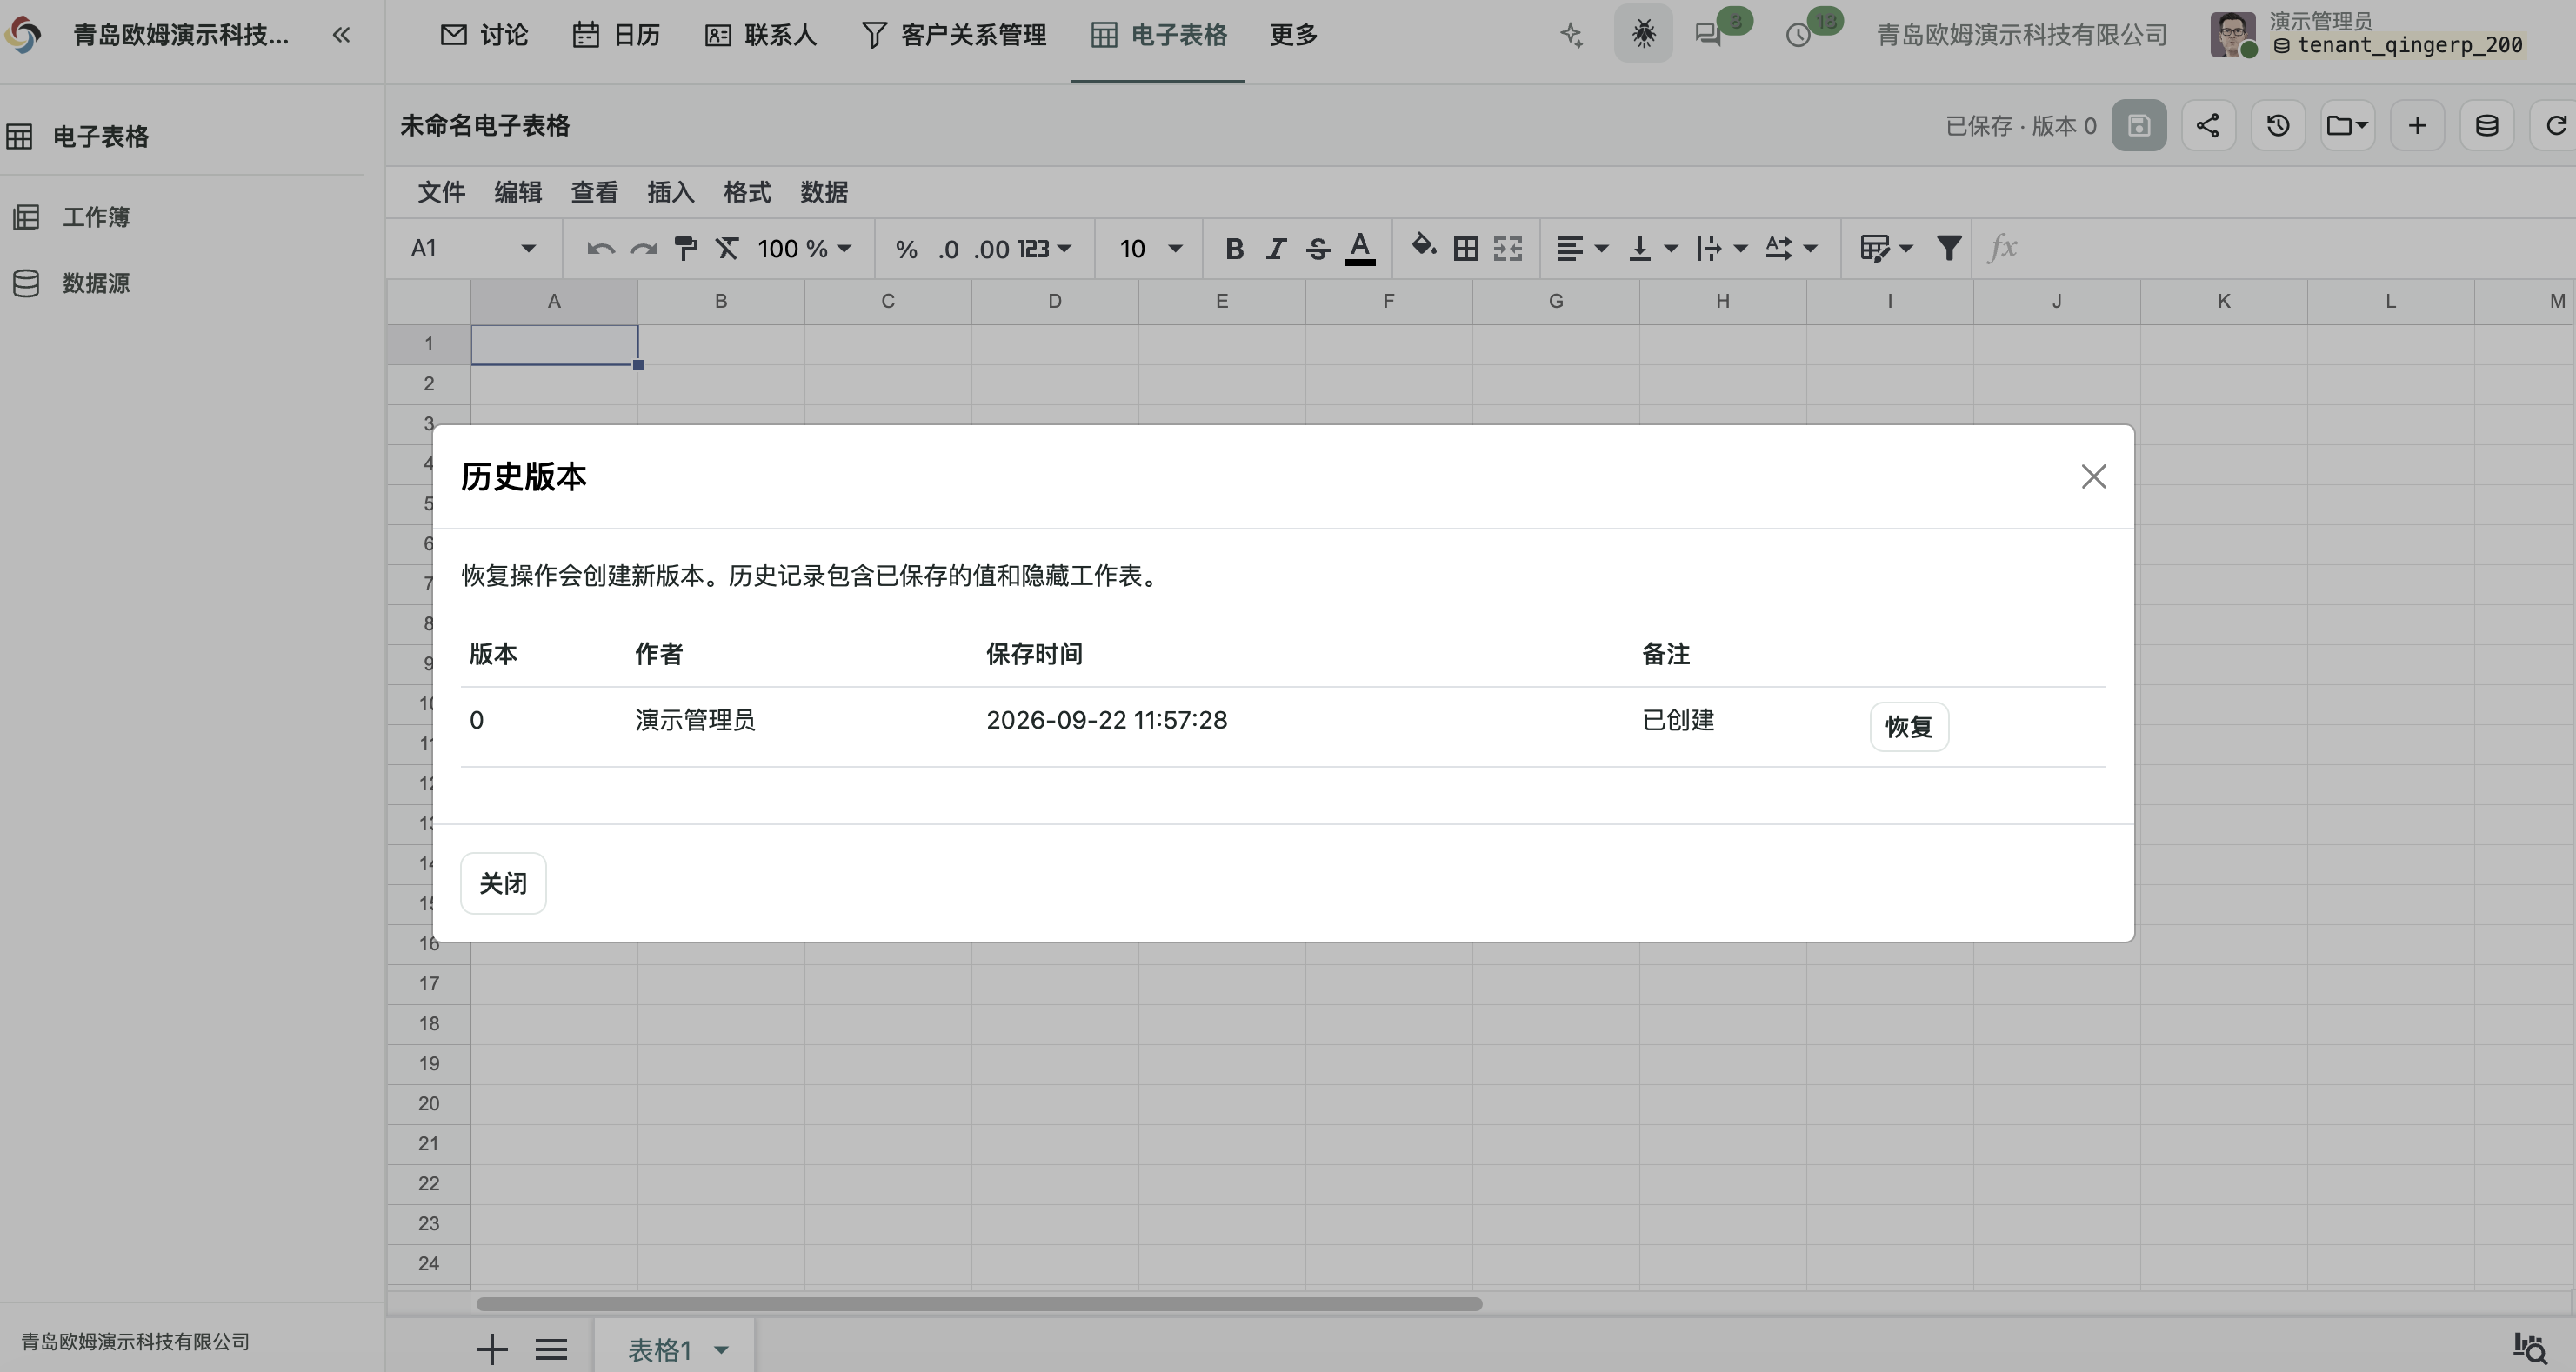Open the user profile avatar menu
Screen dimensions: 2576x1372
[x=2232, y=35]
